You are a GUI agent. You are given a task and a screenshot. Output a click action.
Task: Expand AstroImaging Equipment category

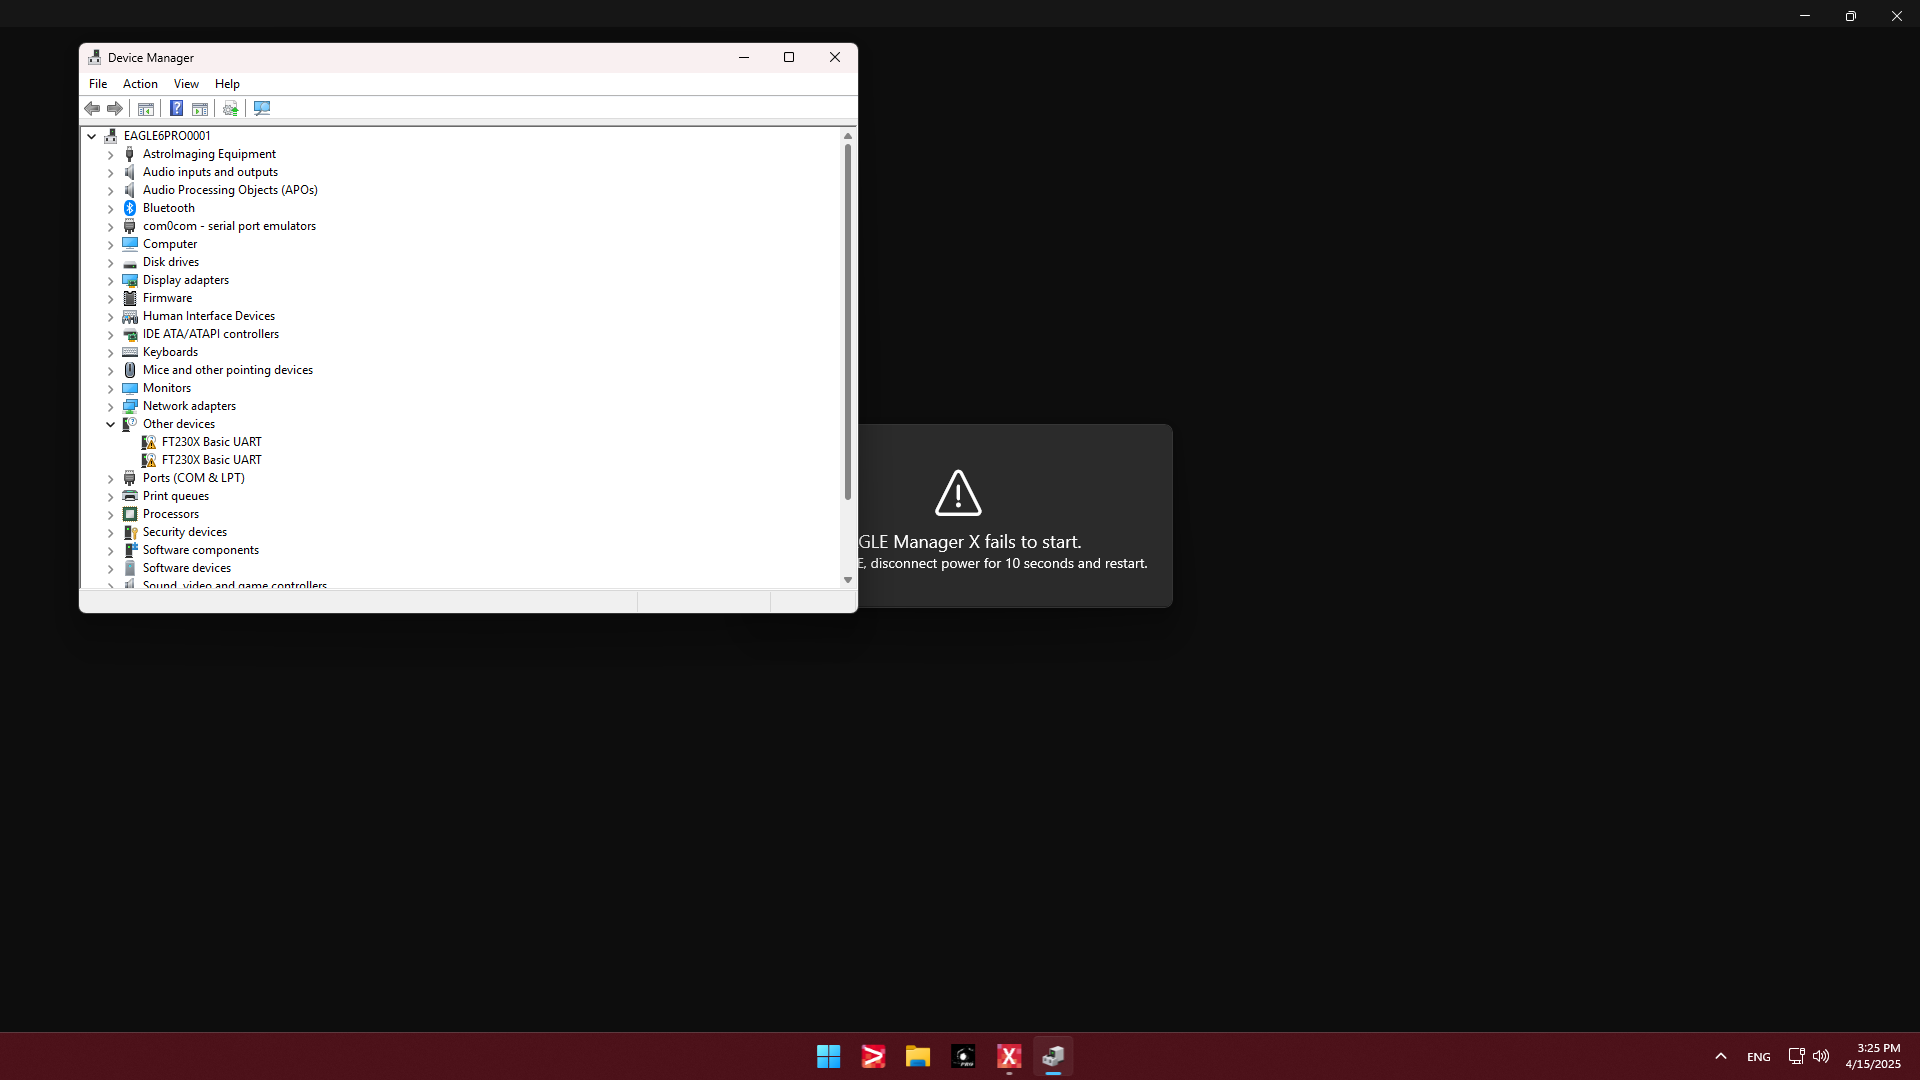pos(111,155)
